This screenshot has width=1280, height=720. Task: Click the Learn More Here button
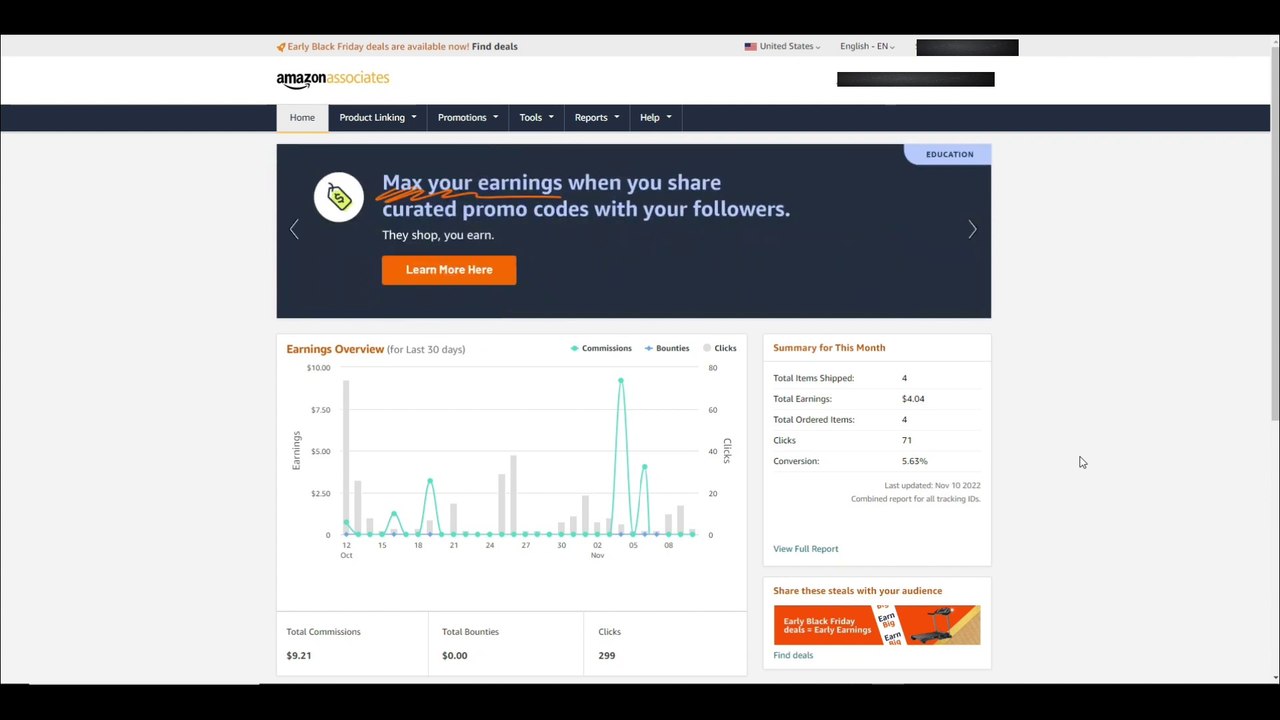pyautogui.click(x=449, y=270)
